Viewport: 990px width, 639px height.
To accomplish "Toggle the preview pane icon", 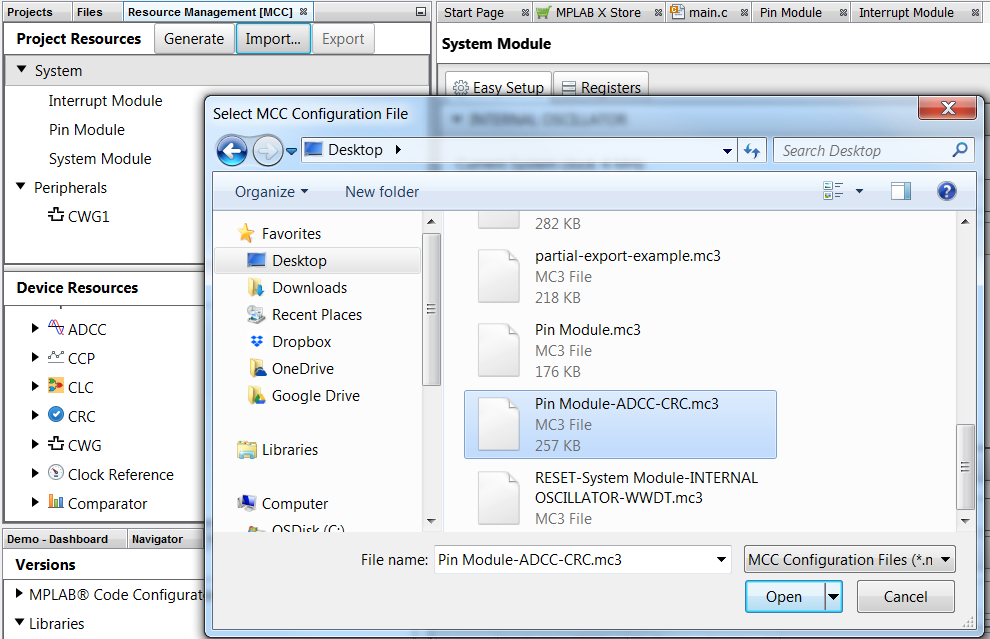I will [x=901, y=192].
